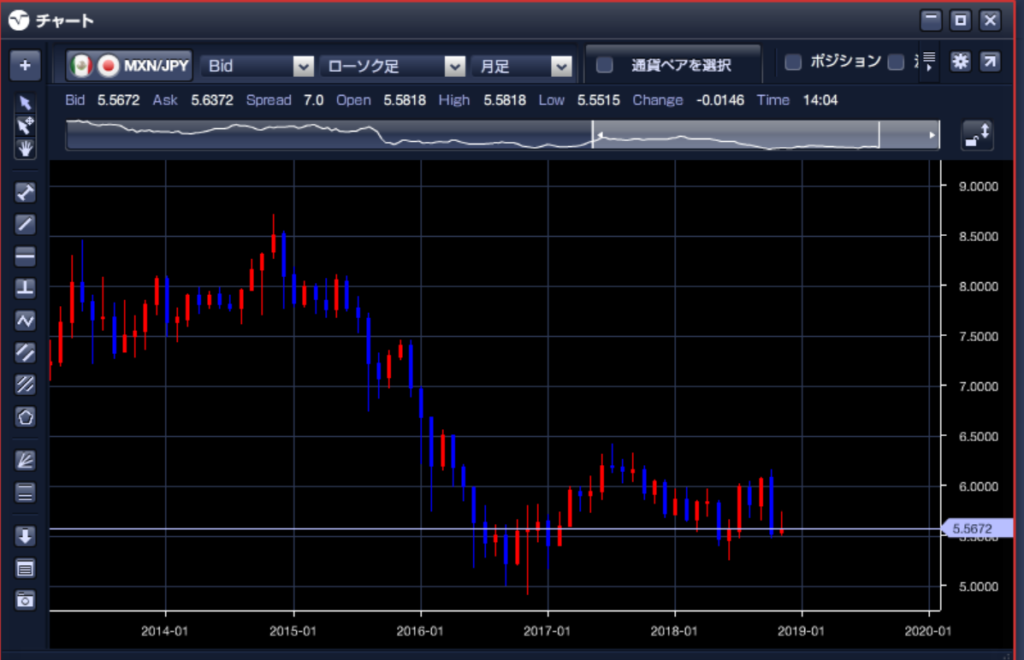Click the camera snapshot icon
The height and width of the screenshot is (660, 1024).
click(x=25, y=600)
